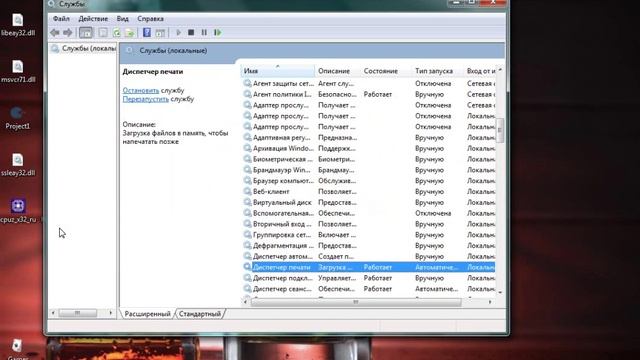Click the Export list toolbar icon

click(130, 33)
